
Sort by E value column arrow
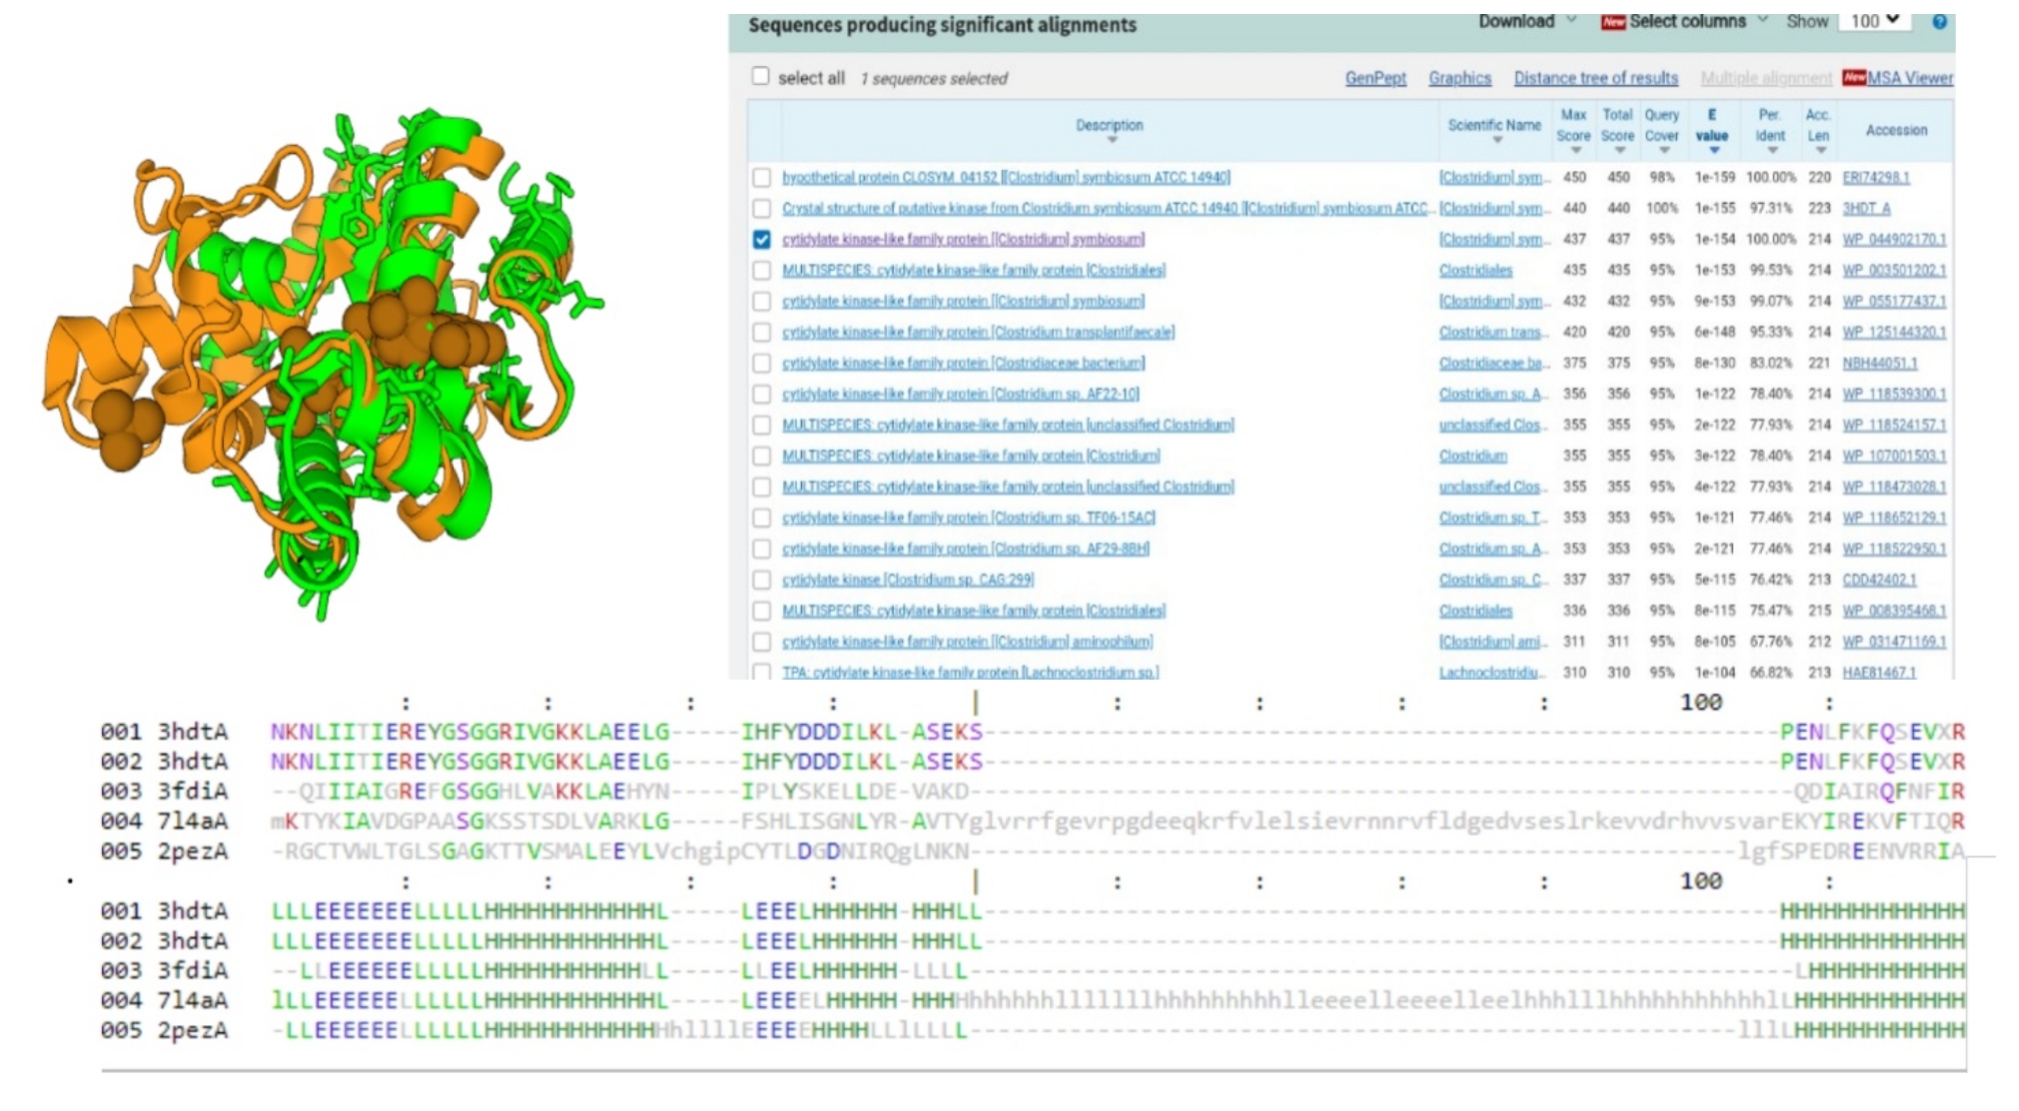[x=1713, y=151]
